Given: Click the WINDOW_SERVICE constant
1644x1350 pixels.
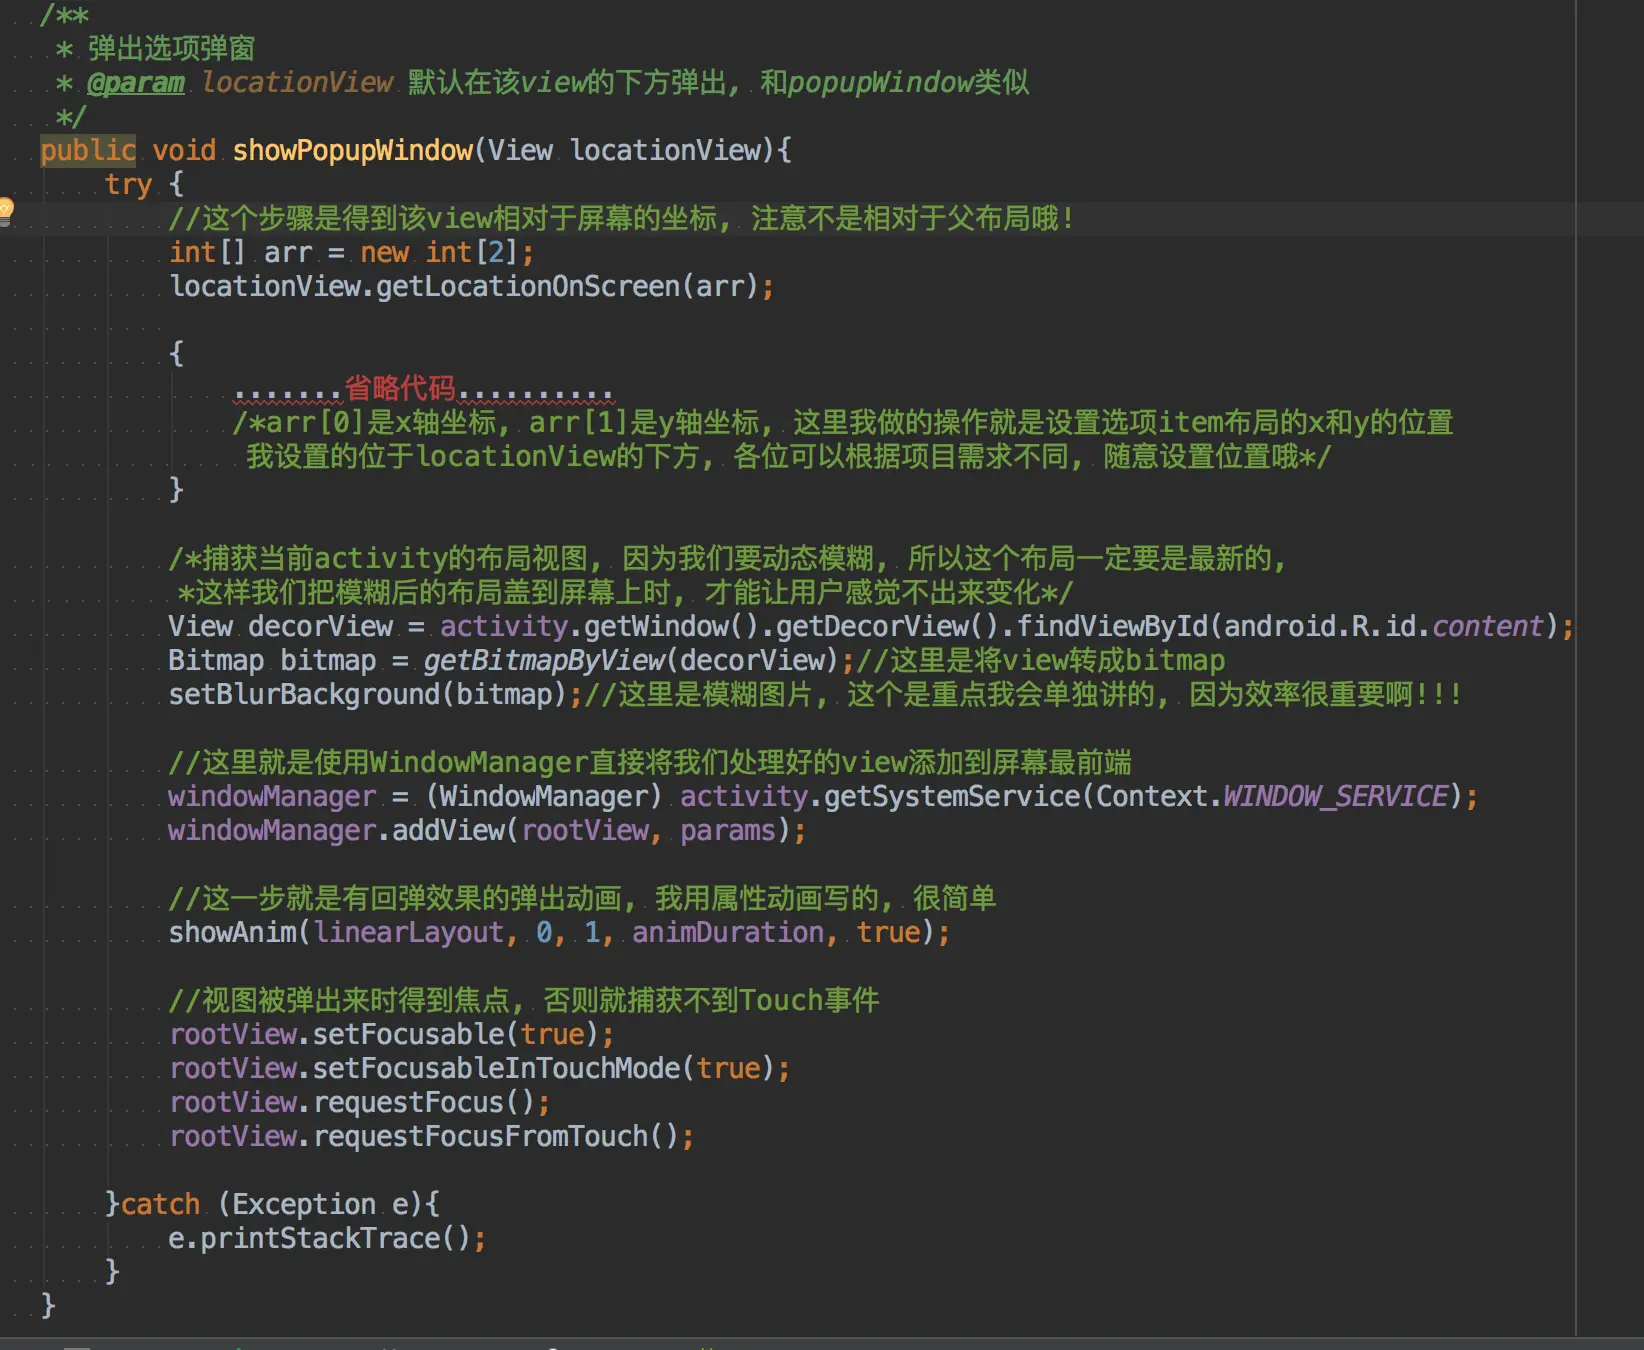Looking at the screenshot, I should coord(1336,797).
